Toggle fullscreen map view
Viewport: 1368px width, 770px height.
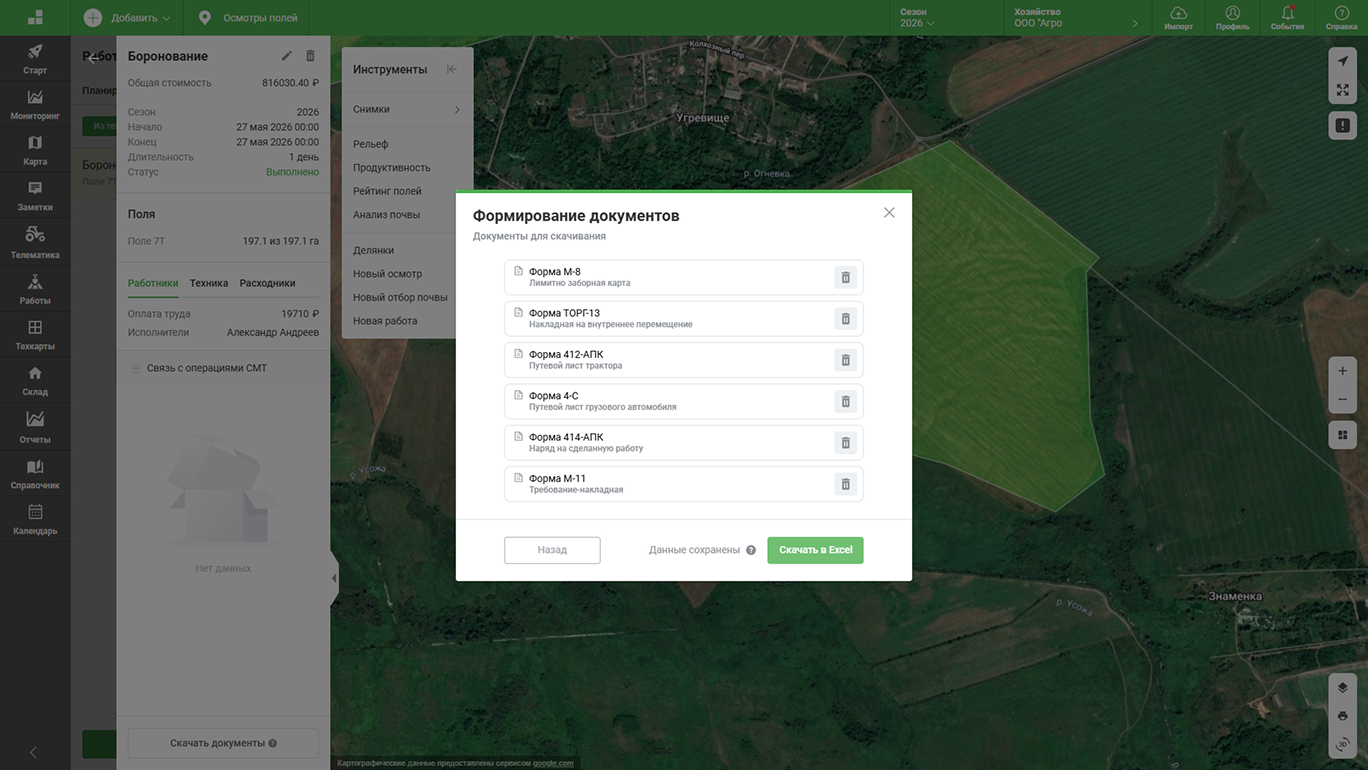pos(1342,90)
